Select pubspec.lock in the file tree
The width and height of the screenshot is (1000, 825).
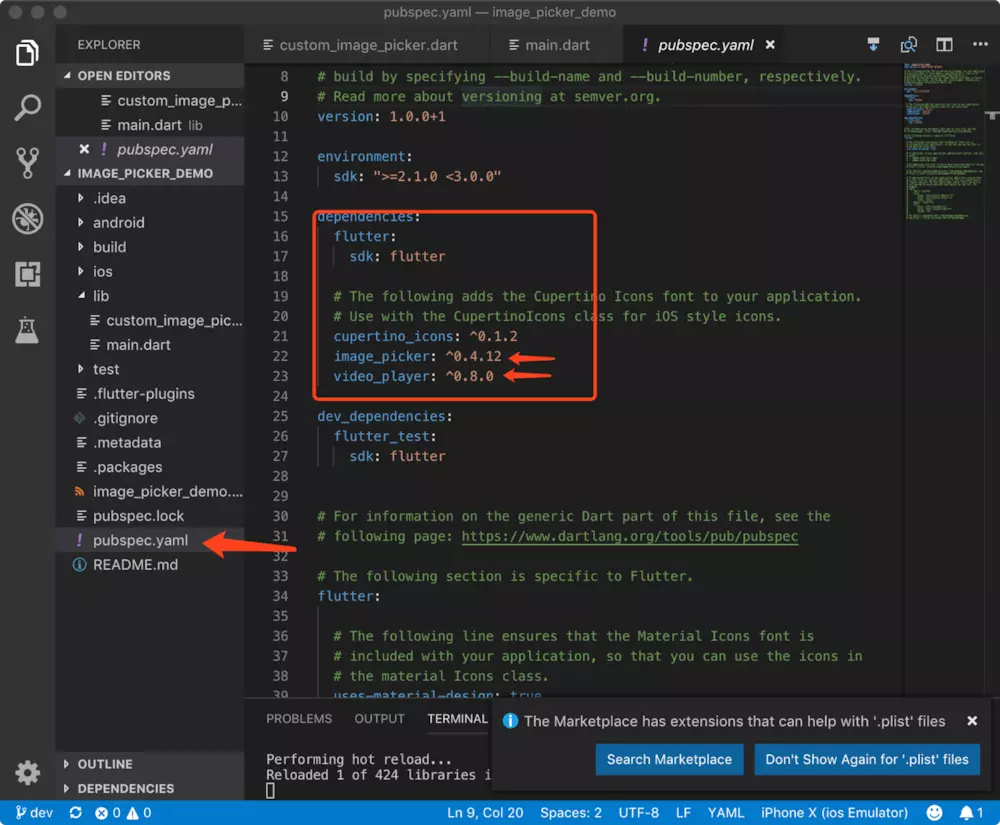coord(138,516)
